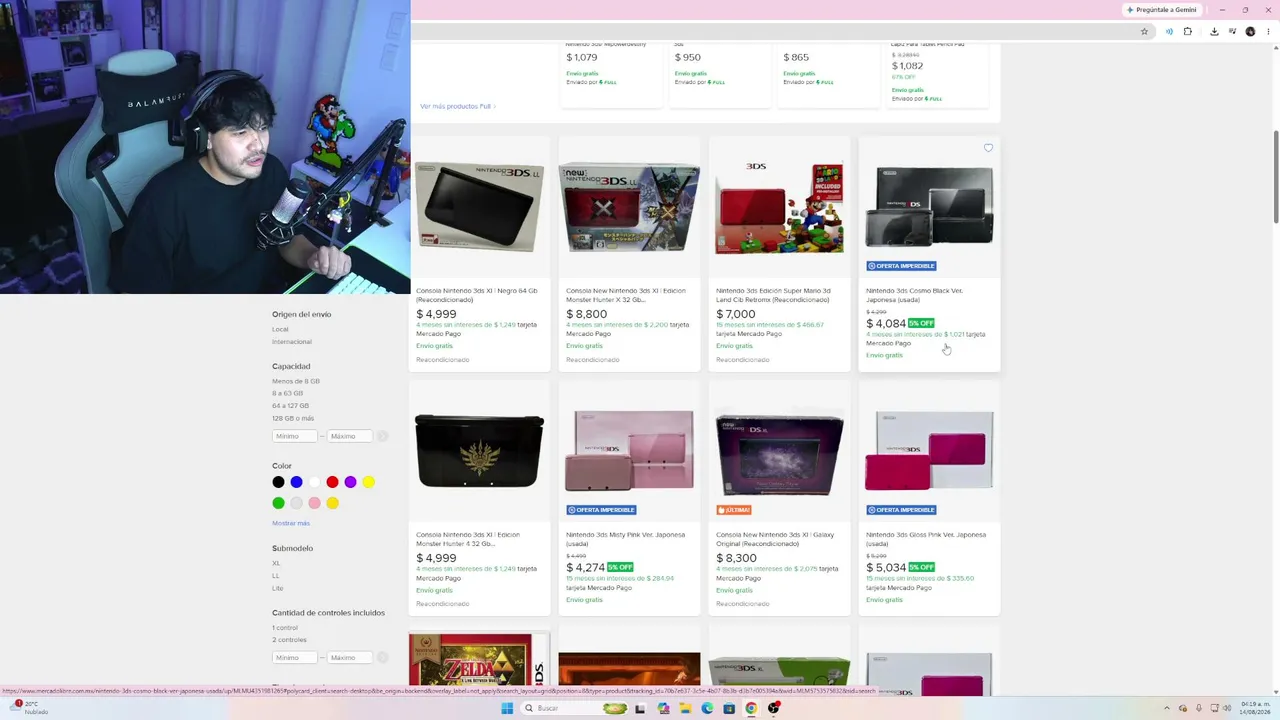
Task: Click the microphone icon in the system tray
Action: tap(1199, 708)
